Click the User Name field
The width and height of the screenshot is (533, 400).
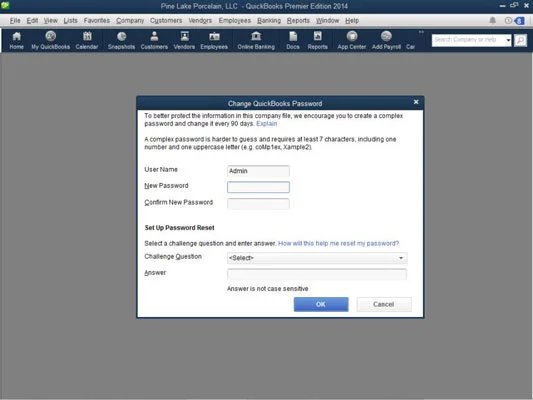pyautogui.click(x=258, y=171)
